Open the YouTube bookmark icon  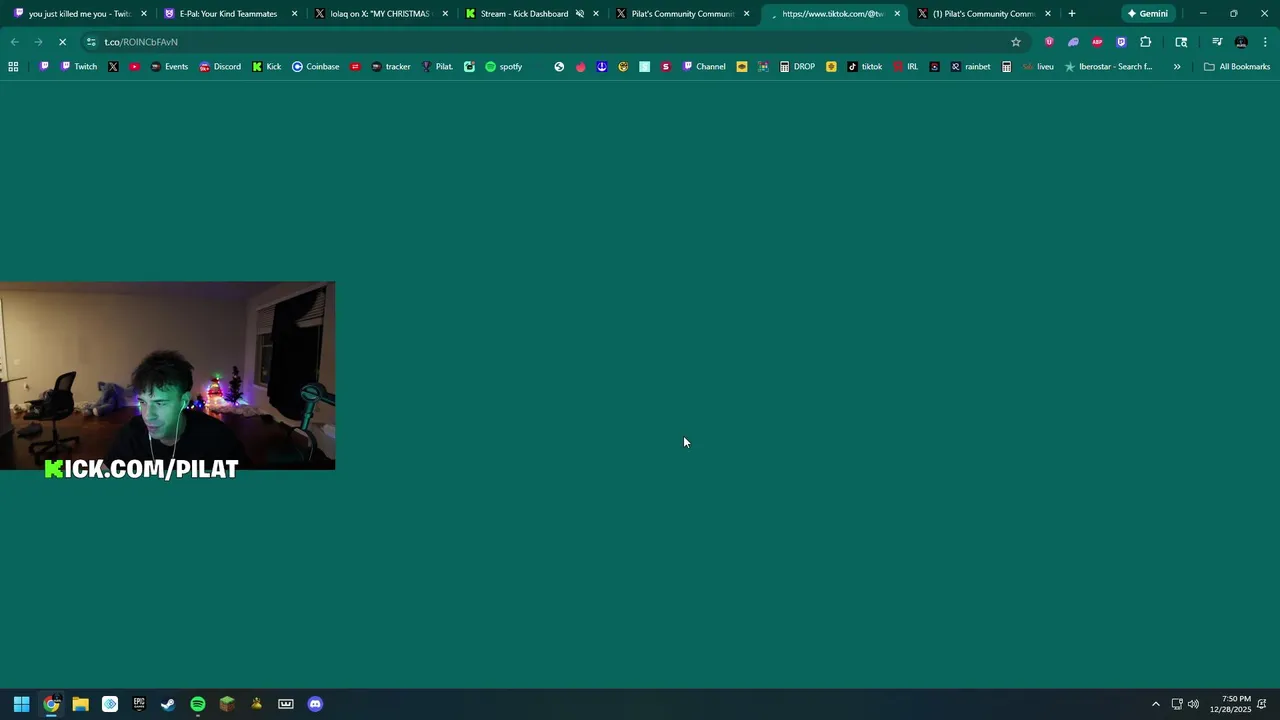click(135, 67)
